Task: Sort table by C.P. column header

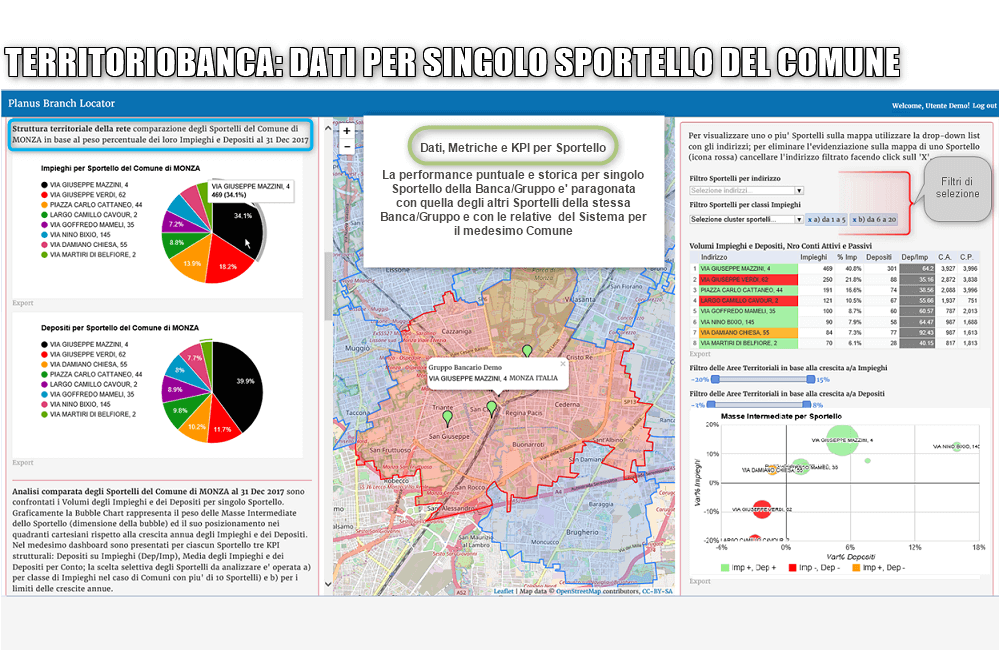Action: (967, 257)
